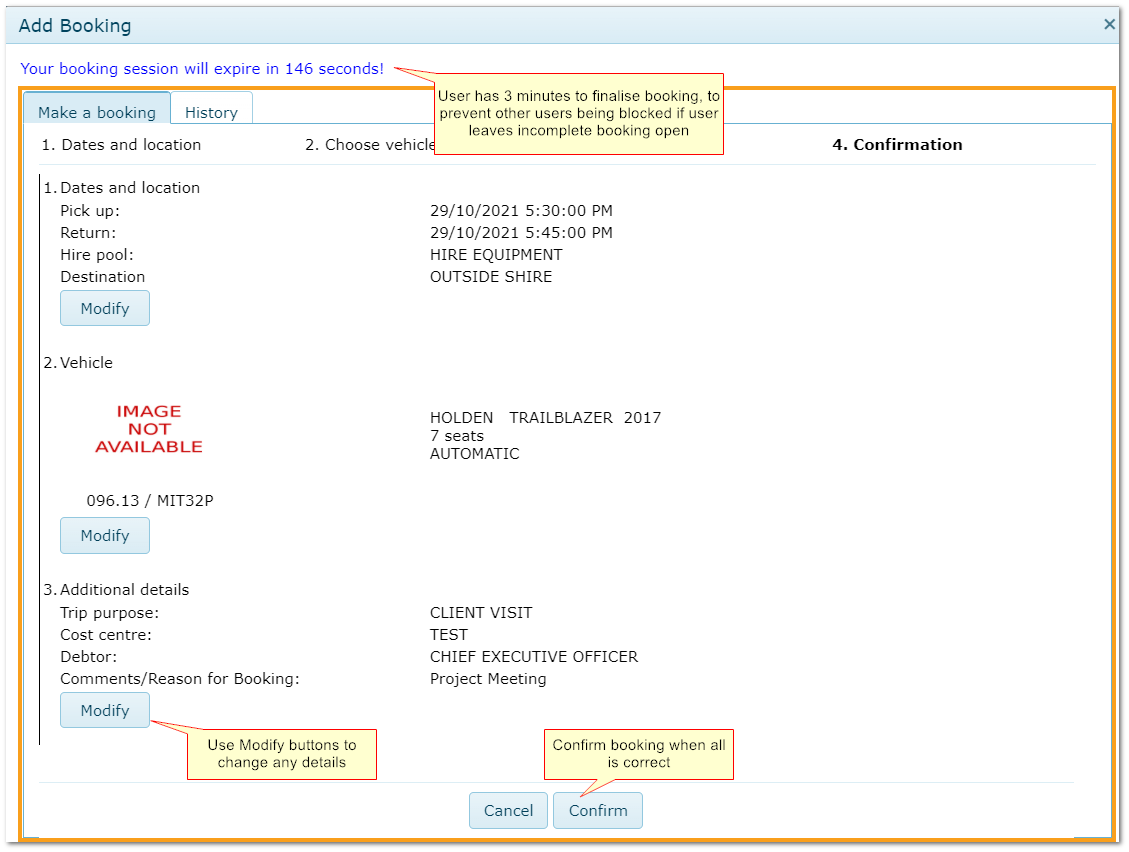Screen dimensions: 1129x852
Task: Select the pick up date 5:30:00 PM value
Action: [521, 210]
